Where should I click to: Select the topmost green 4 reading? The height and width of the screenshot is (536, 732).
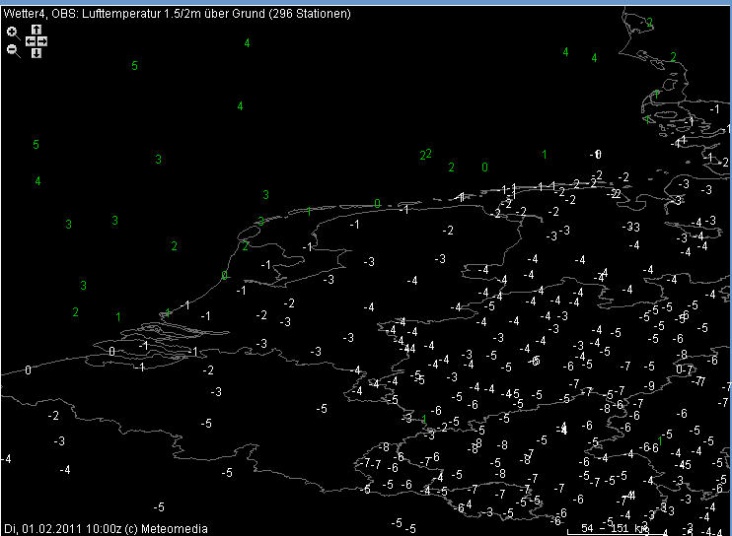coord(247,43)
